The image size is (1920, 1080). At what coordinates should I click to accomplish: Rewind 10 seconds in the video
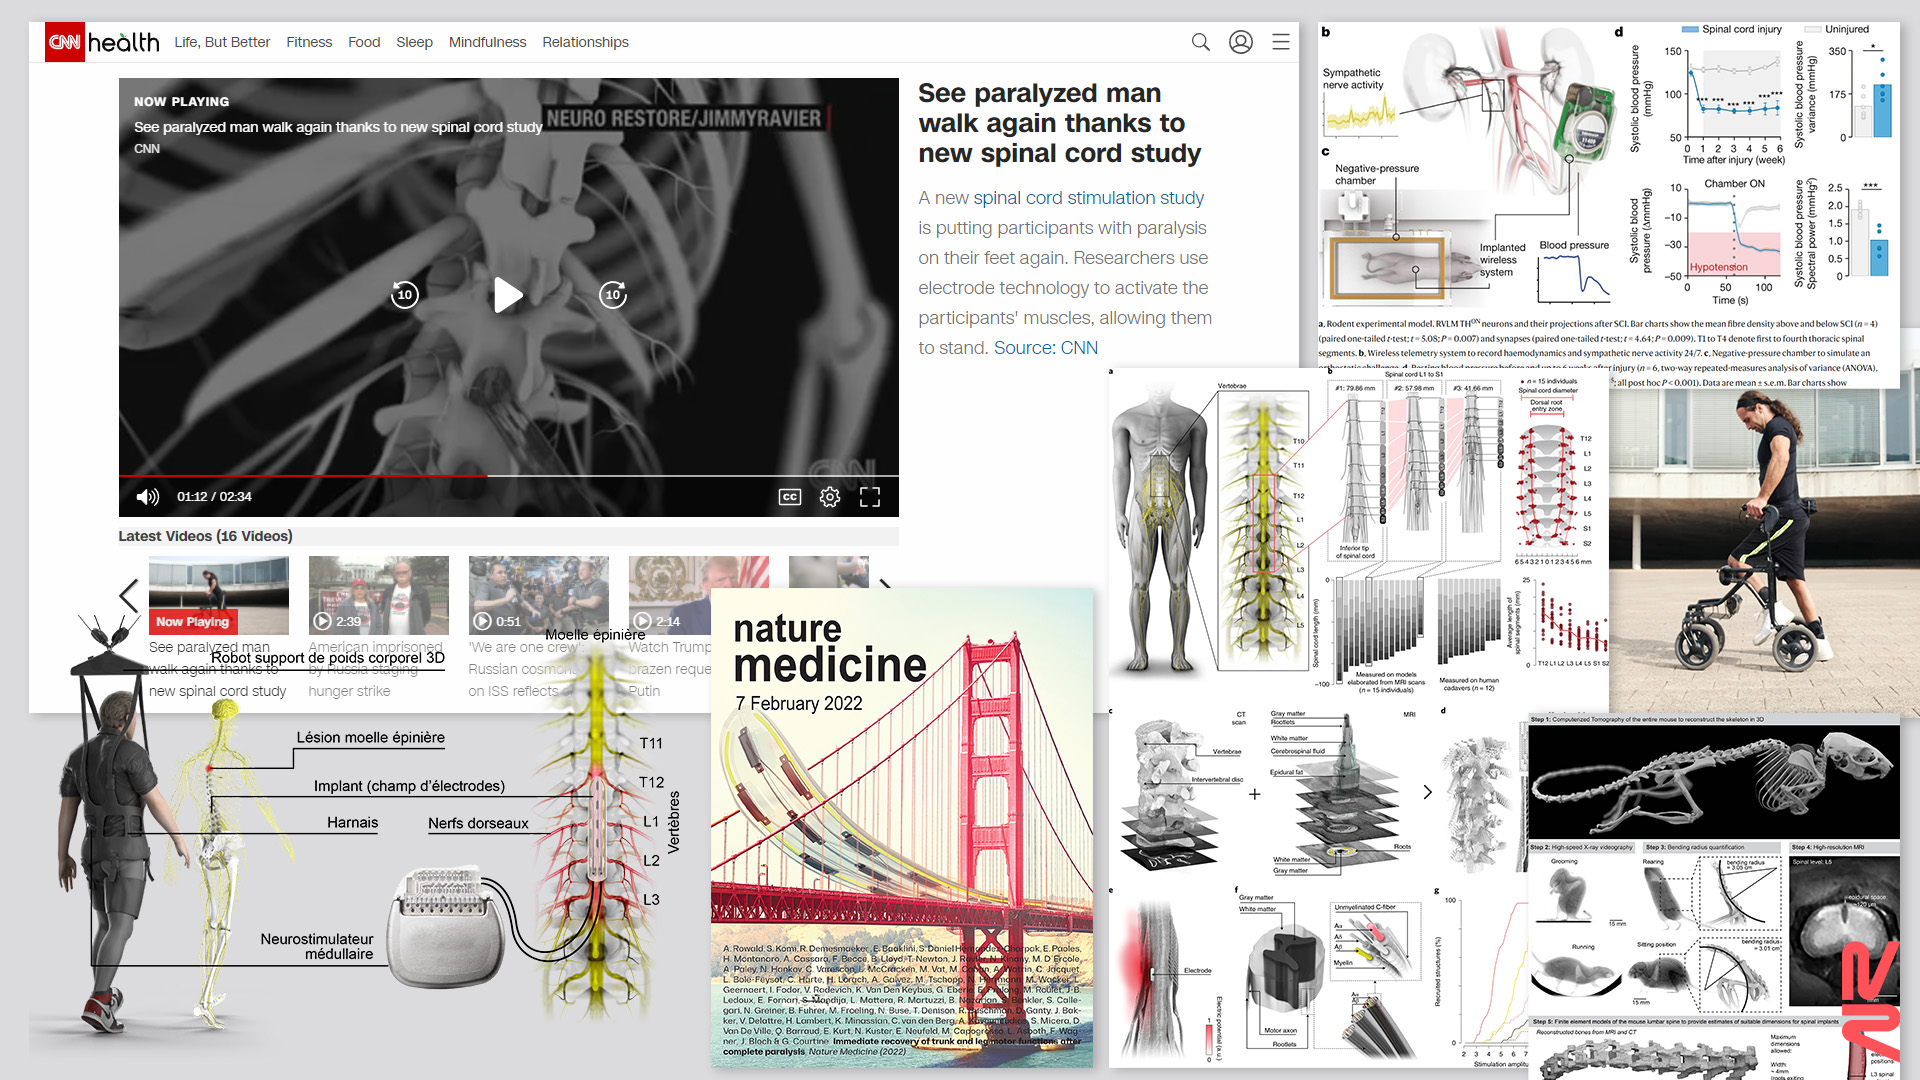click(404, 294)
